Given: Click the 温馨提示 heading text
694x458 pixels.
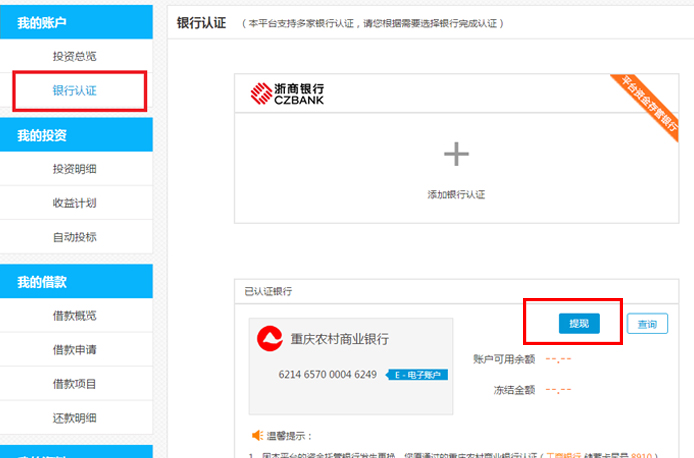Looking at the screenshot, I should (x=289, y=436).
